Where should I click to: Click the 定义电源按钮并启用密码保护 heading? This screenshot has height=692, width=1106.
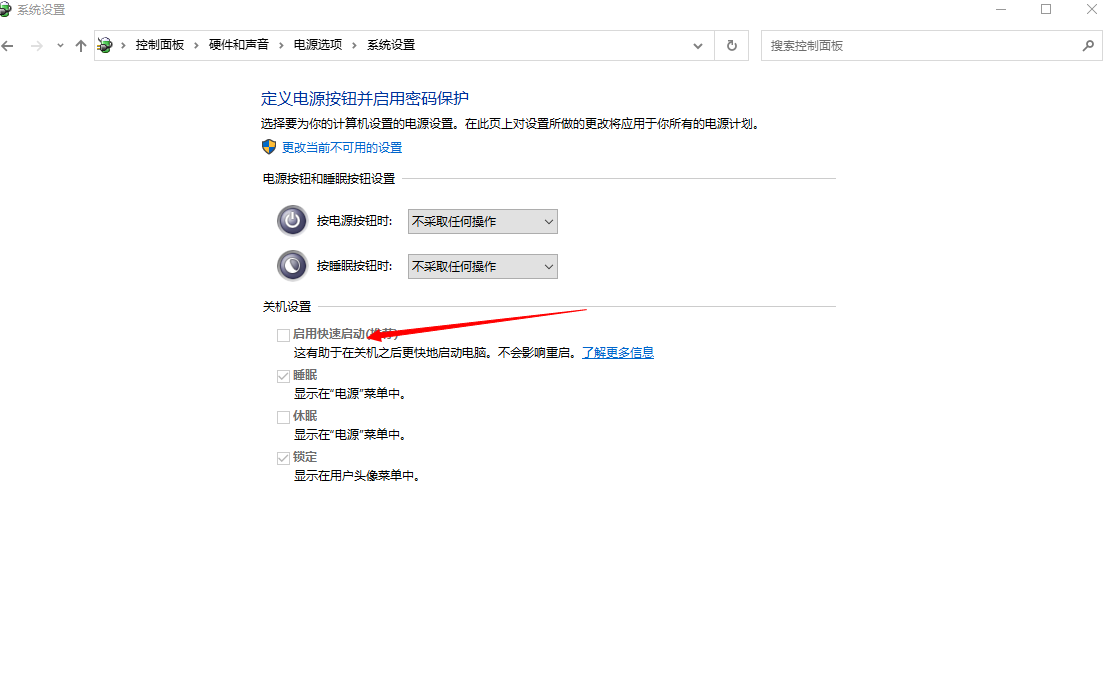(x=365, y=99)
